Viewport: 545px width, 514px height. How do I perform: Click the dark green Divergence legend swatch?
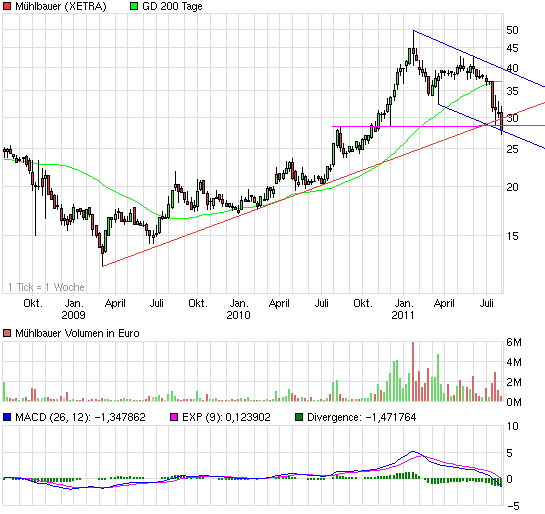tap(299, 417)
